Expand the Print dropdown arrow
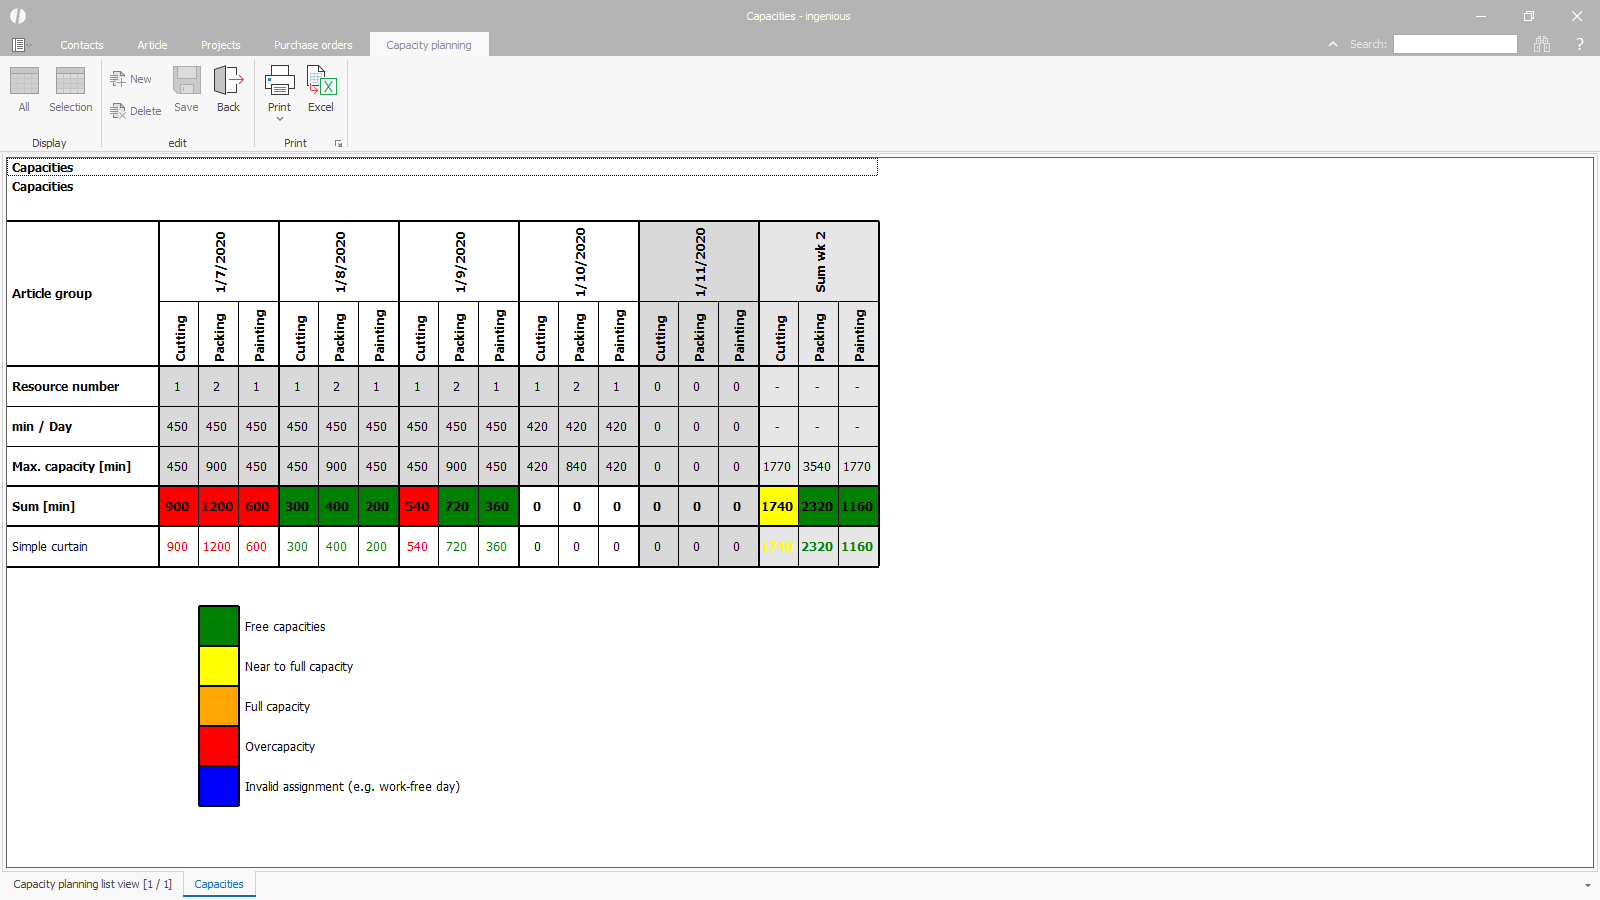1600x900 pixels. click(x=280, y=120)
